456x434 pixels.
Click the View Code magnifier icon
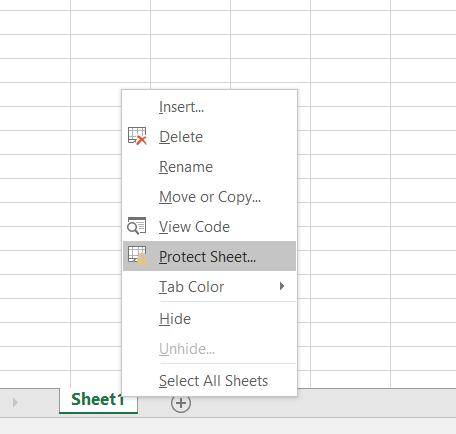coord(137,226)
